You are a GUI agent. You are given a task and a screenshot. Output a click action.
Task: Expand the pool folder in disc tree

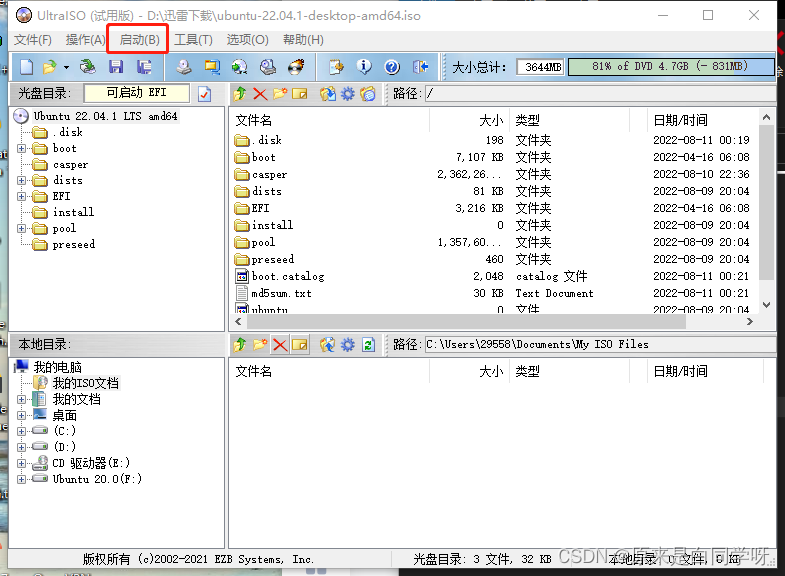click(x=22, y=228)
